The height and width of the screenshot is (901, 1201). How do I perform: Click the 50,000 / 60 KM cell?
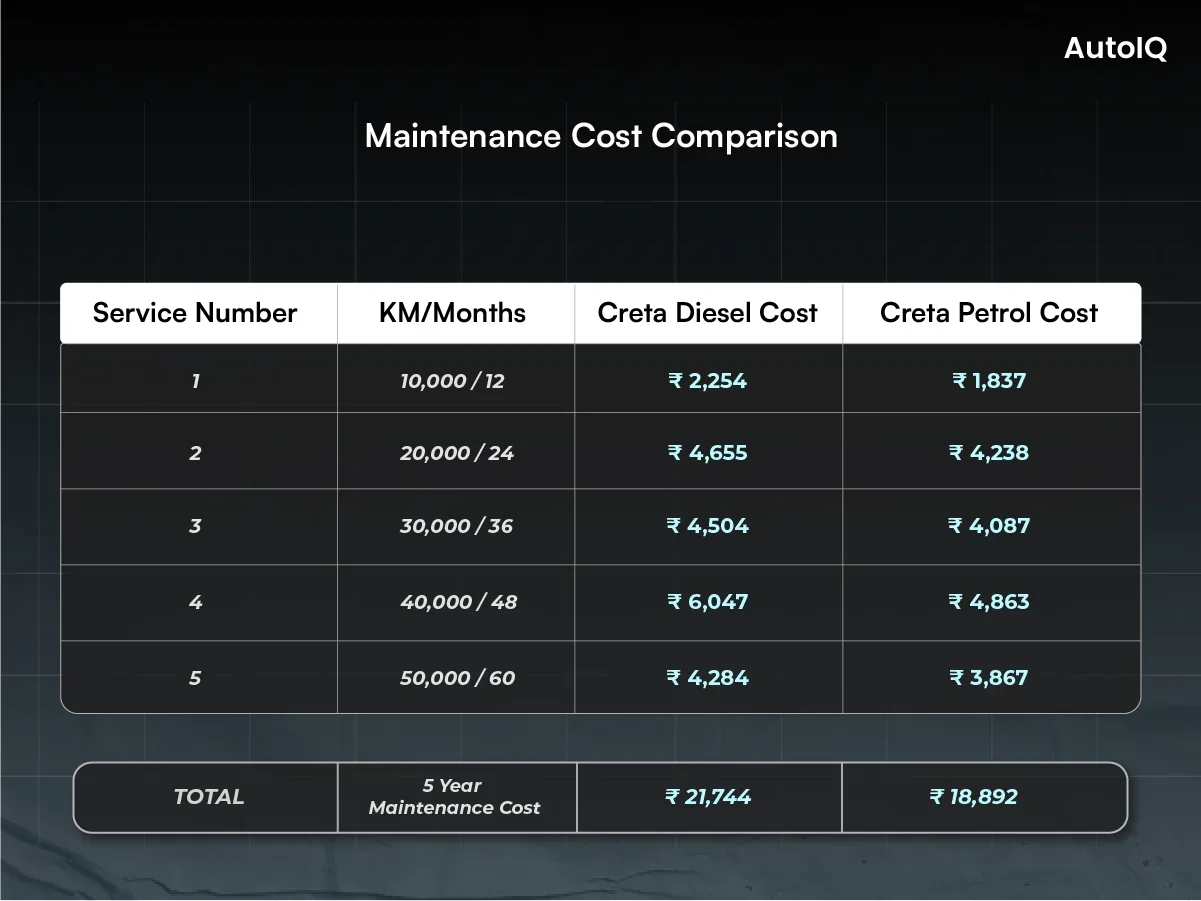(455, 677)
